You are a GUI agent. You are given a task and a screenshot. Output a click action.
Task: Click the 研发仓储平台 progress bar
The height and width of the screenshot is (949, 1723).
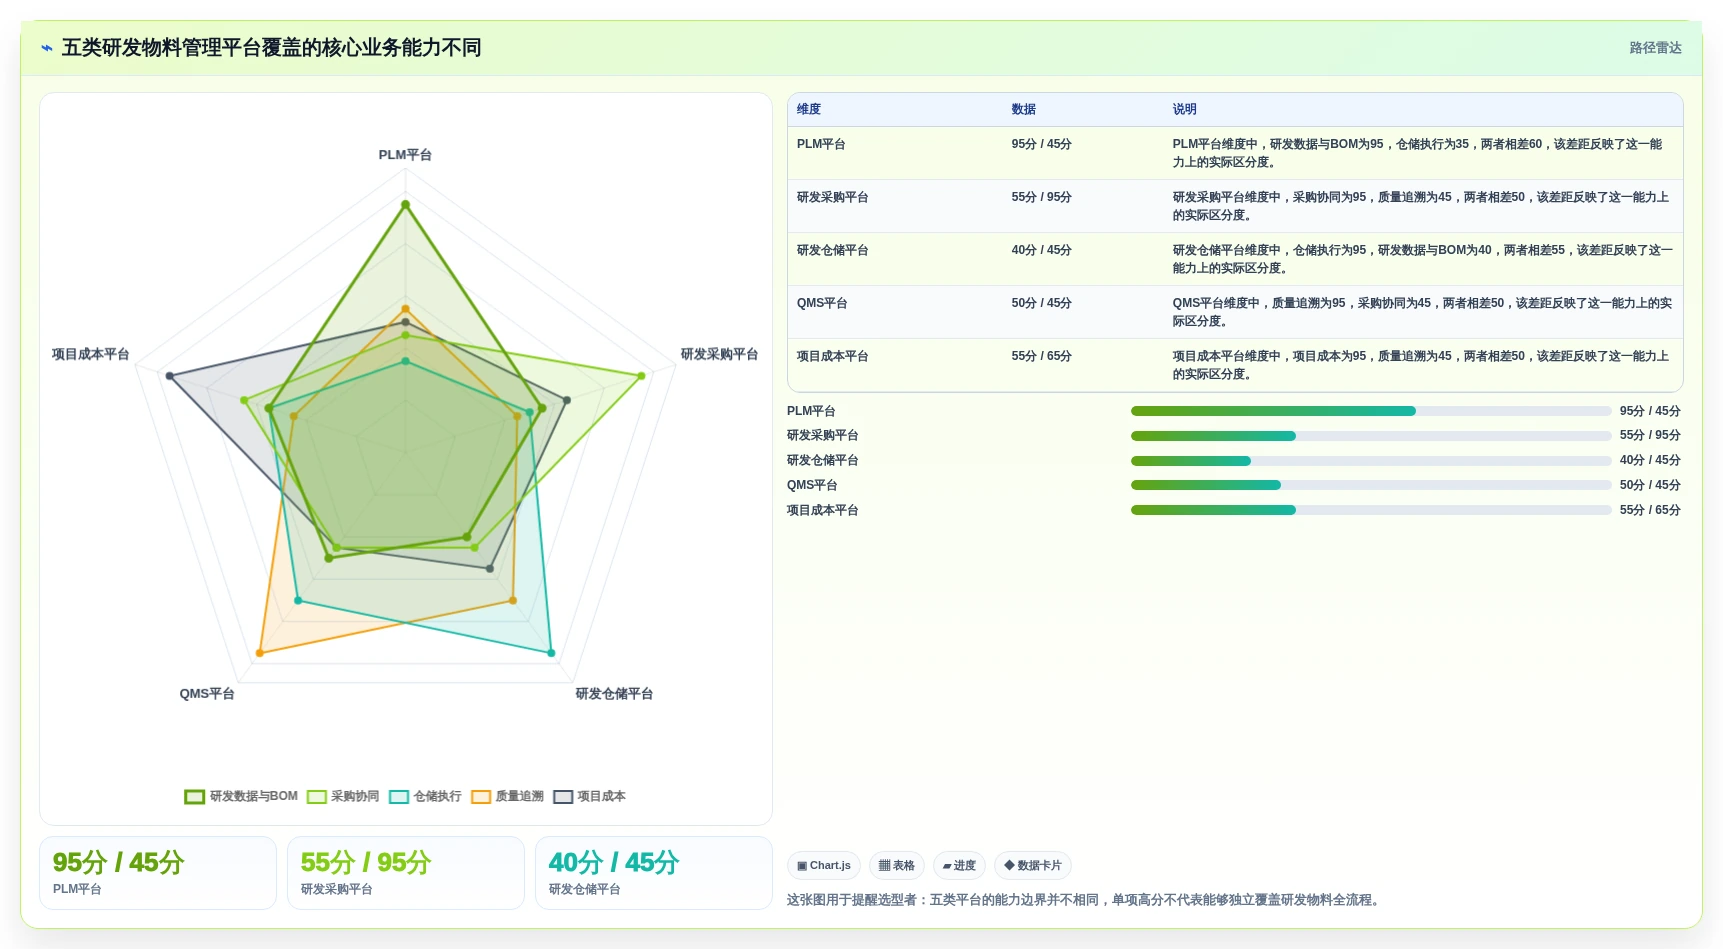[x=1371, y=461]
